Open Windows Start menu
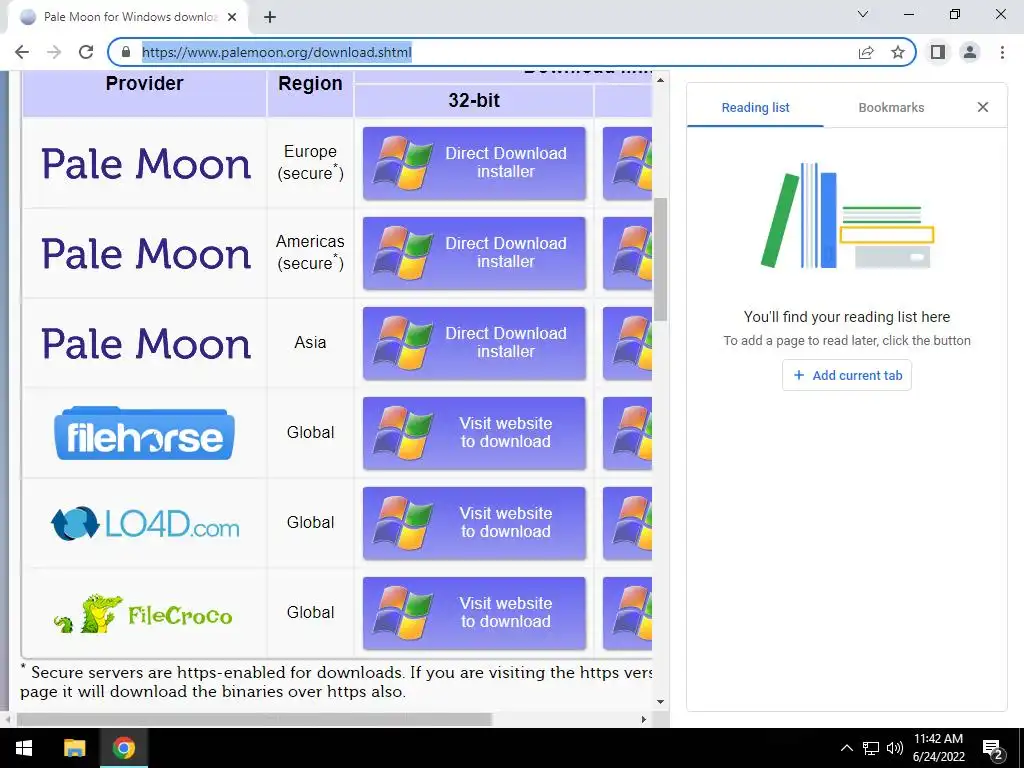Screen dimensions: 1024x768 [x=24, y=748]
